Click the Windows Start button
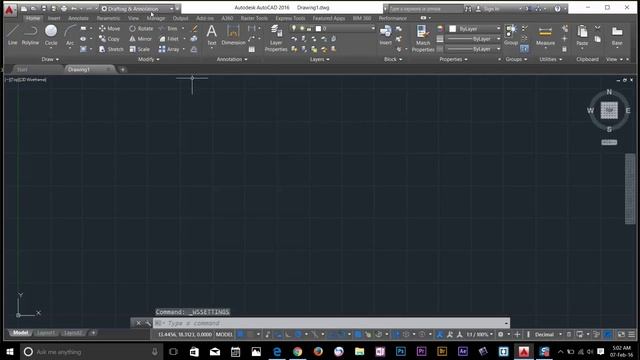This screenshot has width=640, height=360. pyautogui.click(x=10, y=351)
